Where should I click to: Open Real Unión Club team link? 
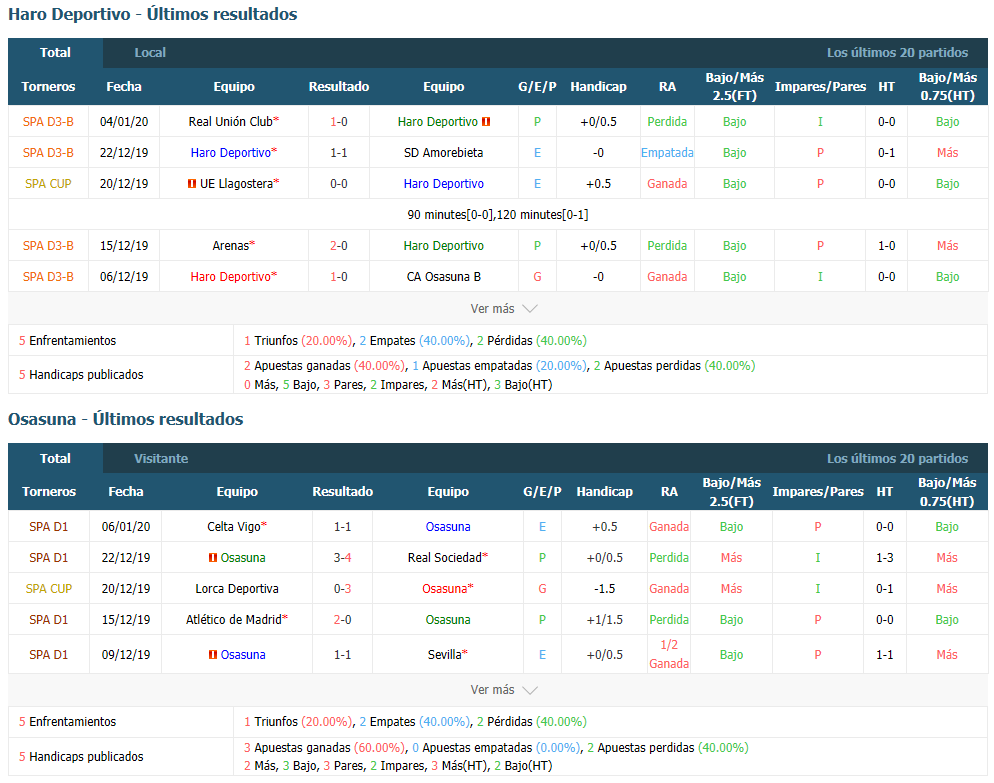click(230, 122)
